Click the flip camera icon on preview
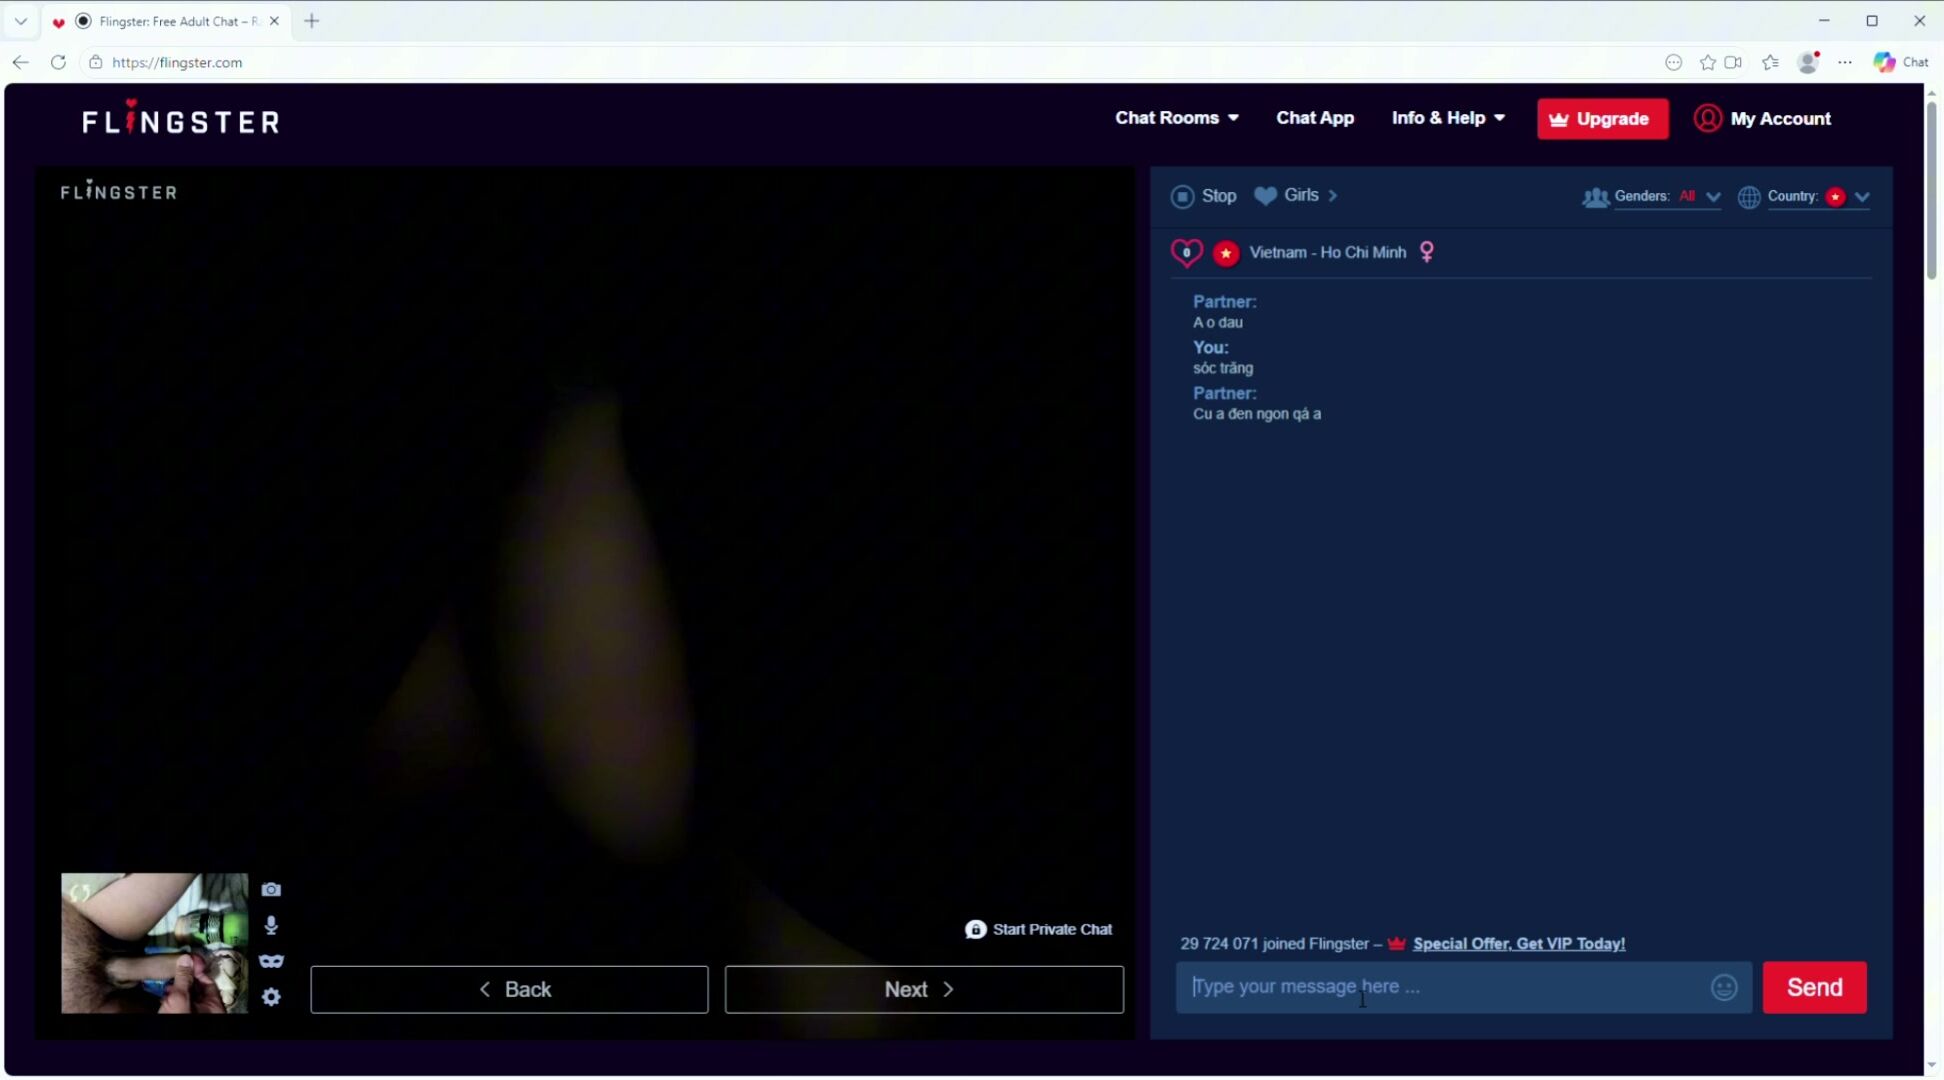The image size is (1944, 1080). [x=80, y=892]
